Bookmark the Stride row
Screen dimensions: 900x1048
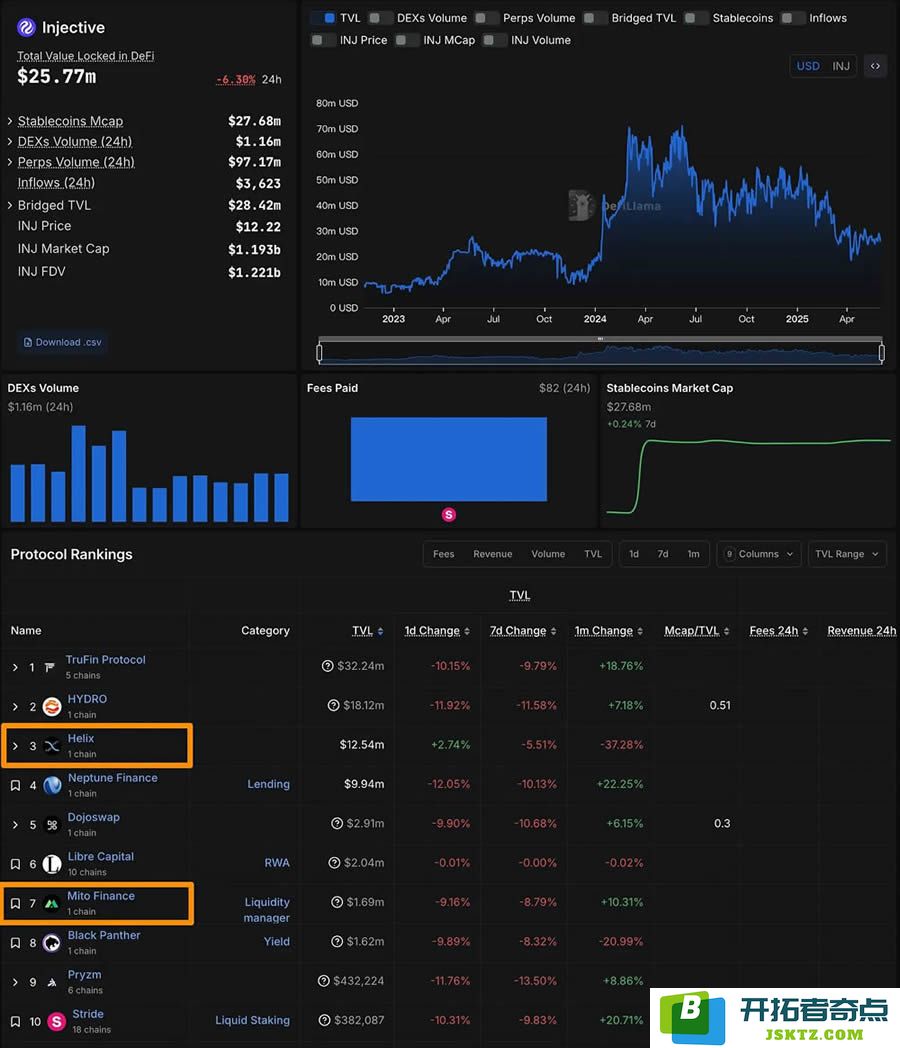point(15,1021)
